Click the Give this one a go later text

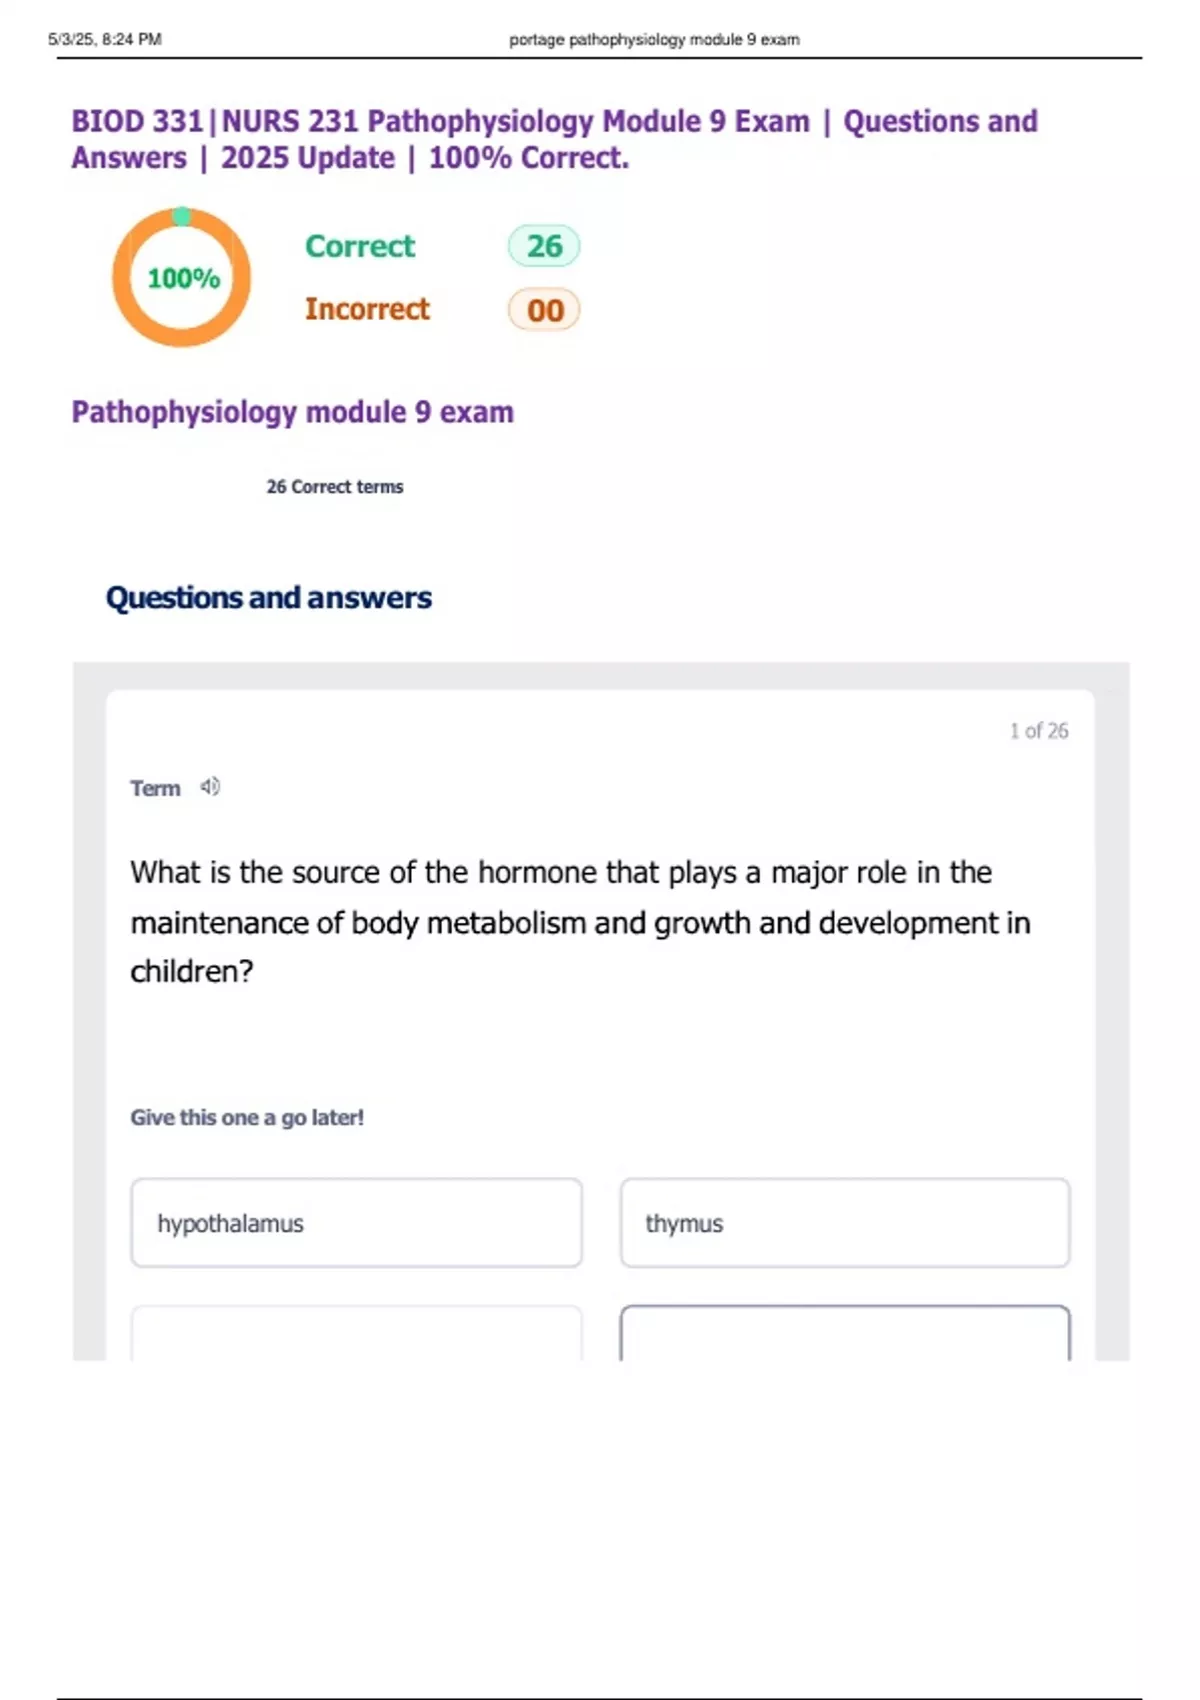point(247,1117)
